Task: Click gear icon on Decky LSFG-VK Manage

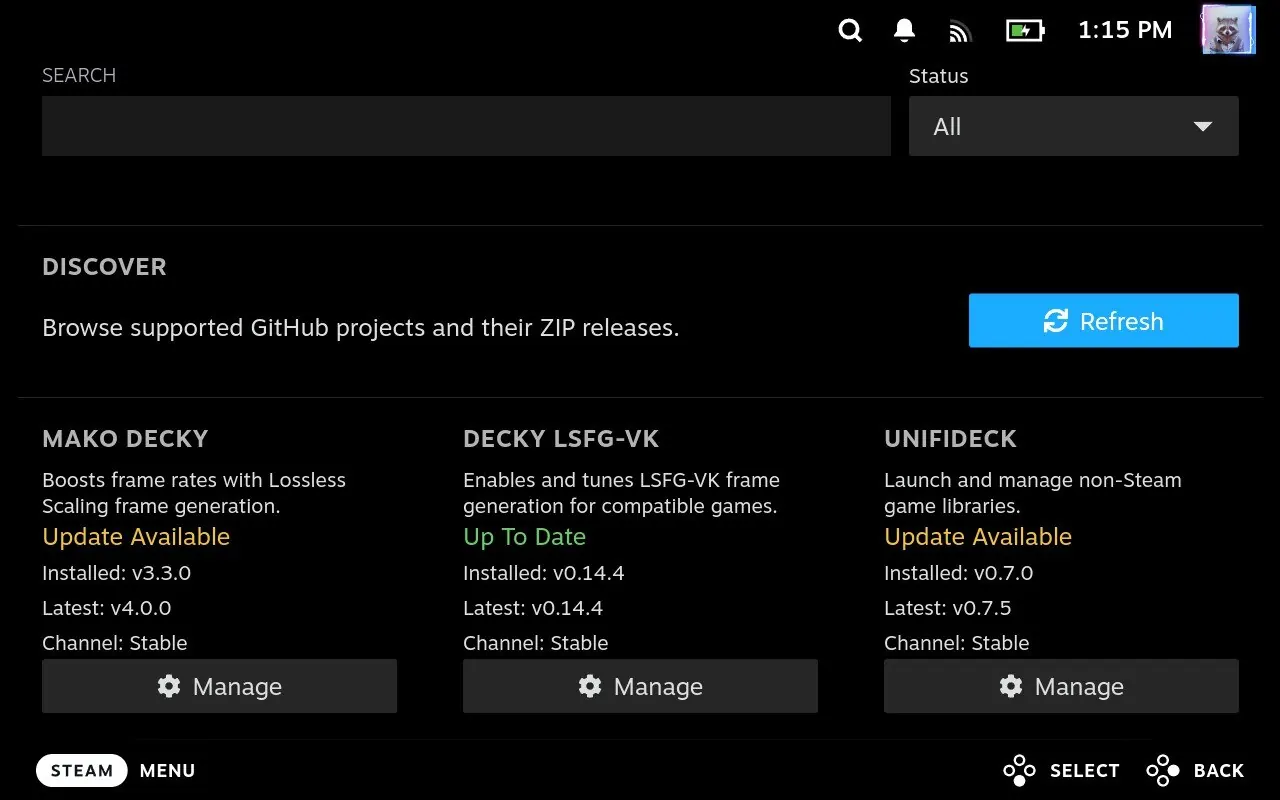Action: 590,686
